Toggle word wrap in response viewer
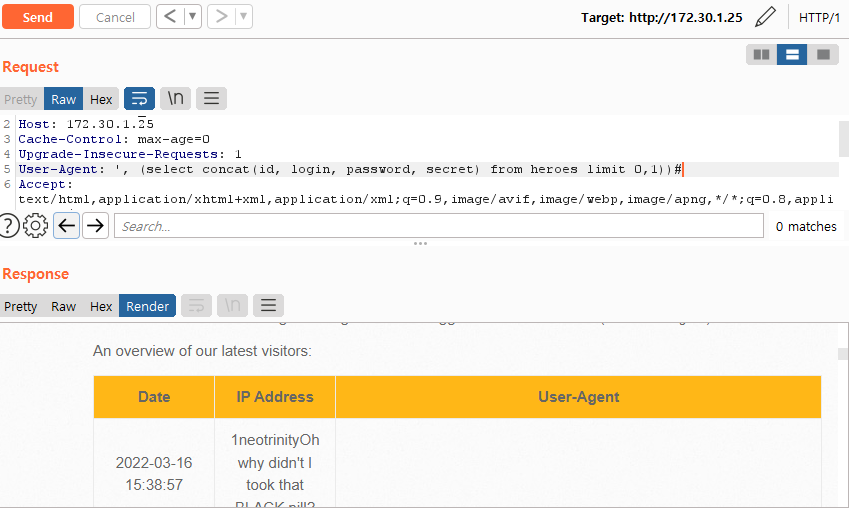The height and width of the screenshot is (508, 849). coord(196,305)
